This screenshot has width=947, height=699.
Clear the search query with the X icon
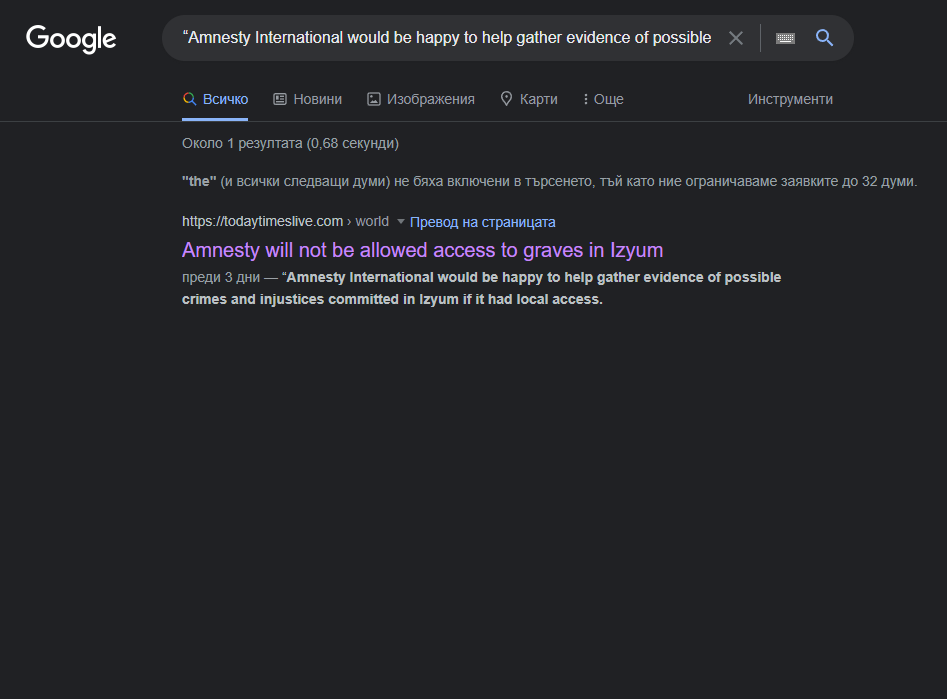[x=736, y=38]
